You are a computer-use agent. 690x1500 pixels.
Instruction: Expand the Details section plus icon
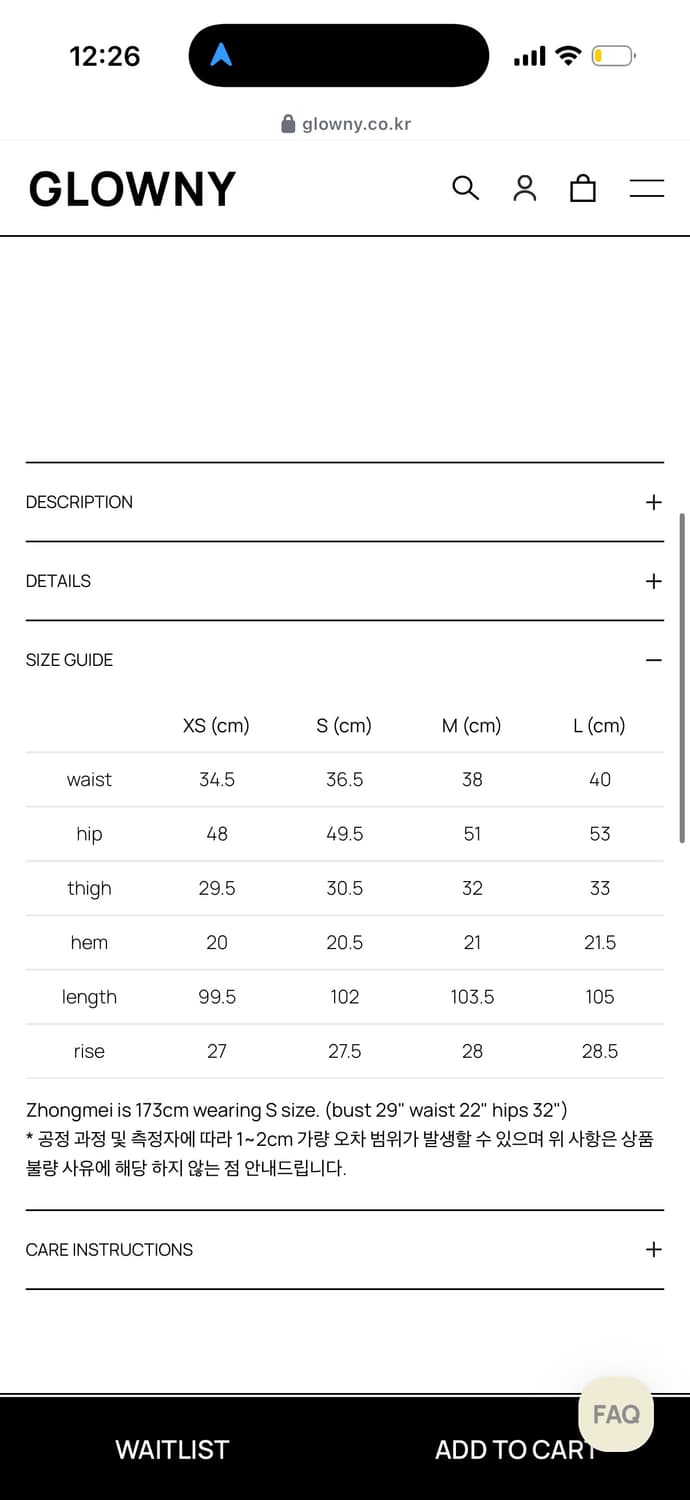[x=653, y=581]
